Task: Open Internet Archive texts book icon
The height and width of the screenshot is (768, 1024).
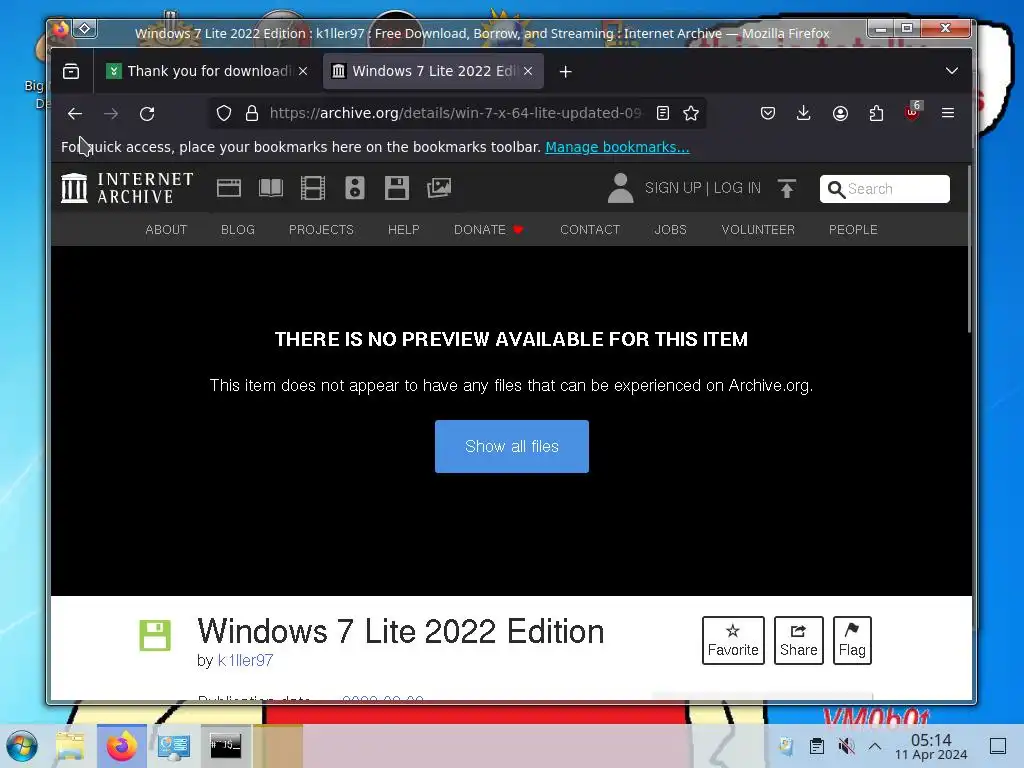Action: click(x=271, y=188)
